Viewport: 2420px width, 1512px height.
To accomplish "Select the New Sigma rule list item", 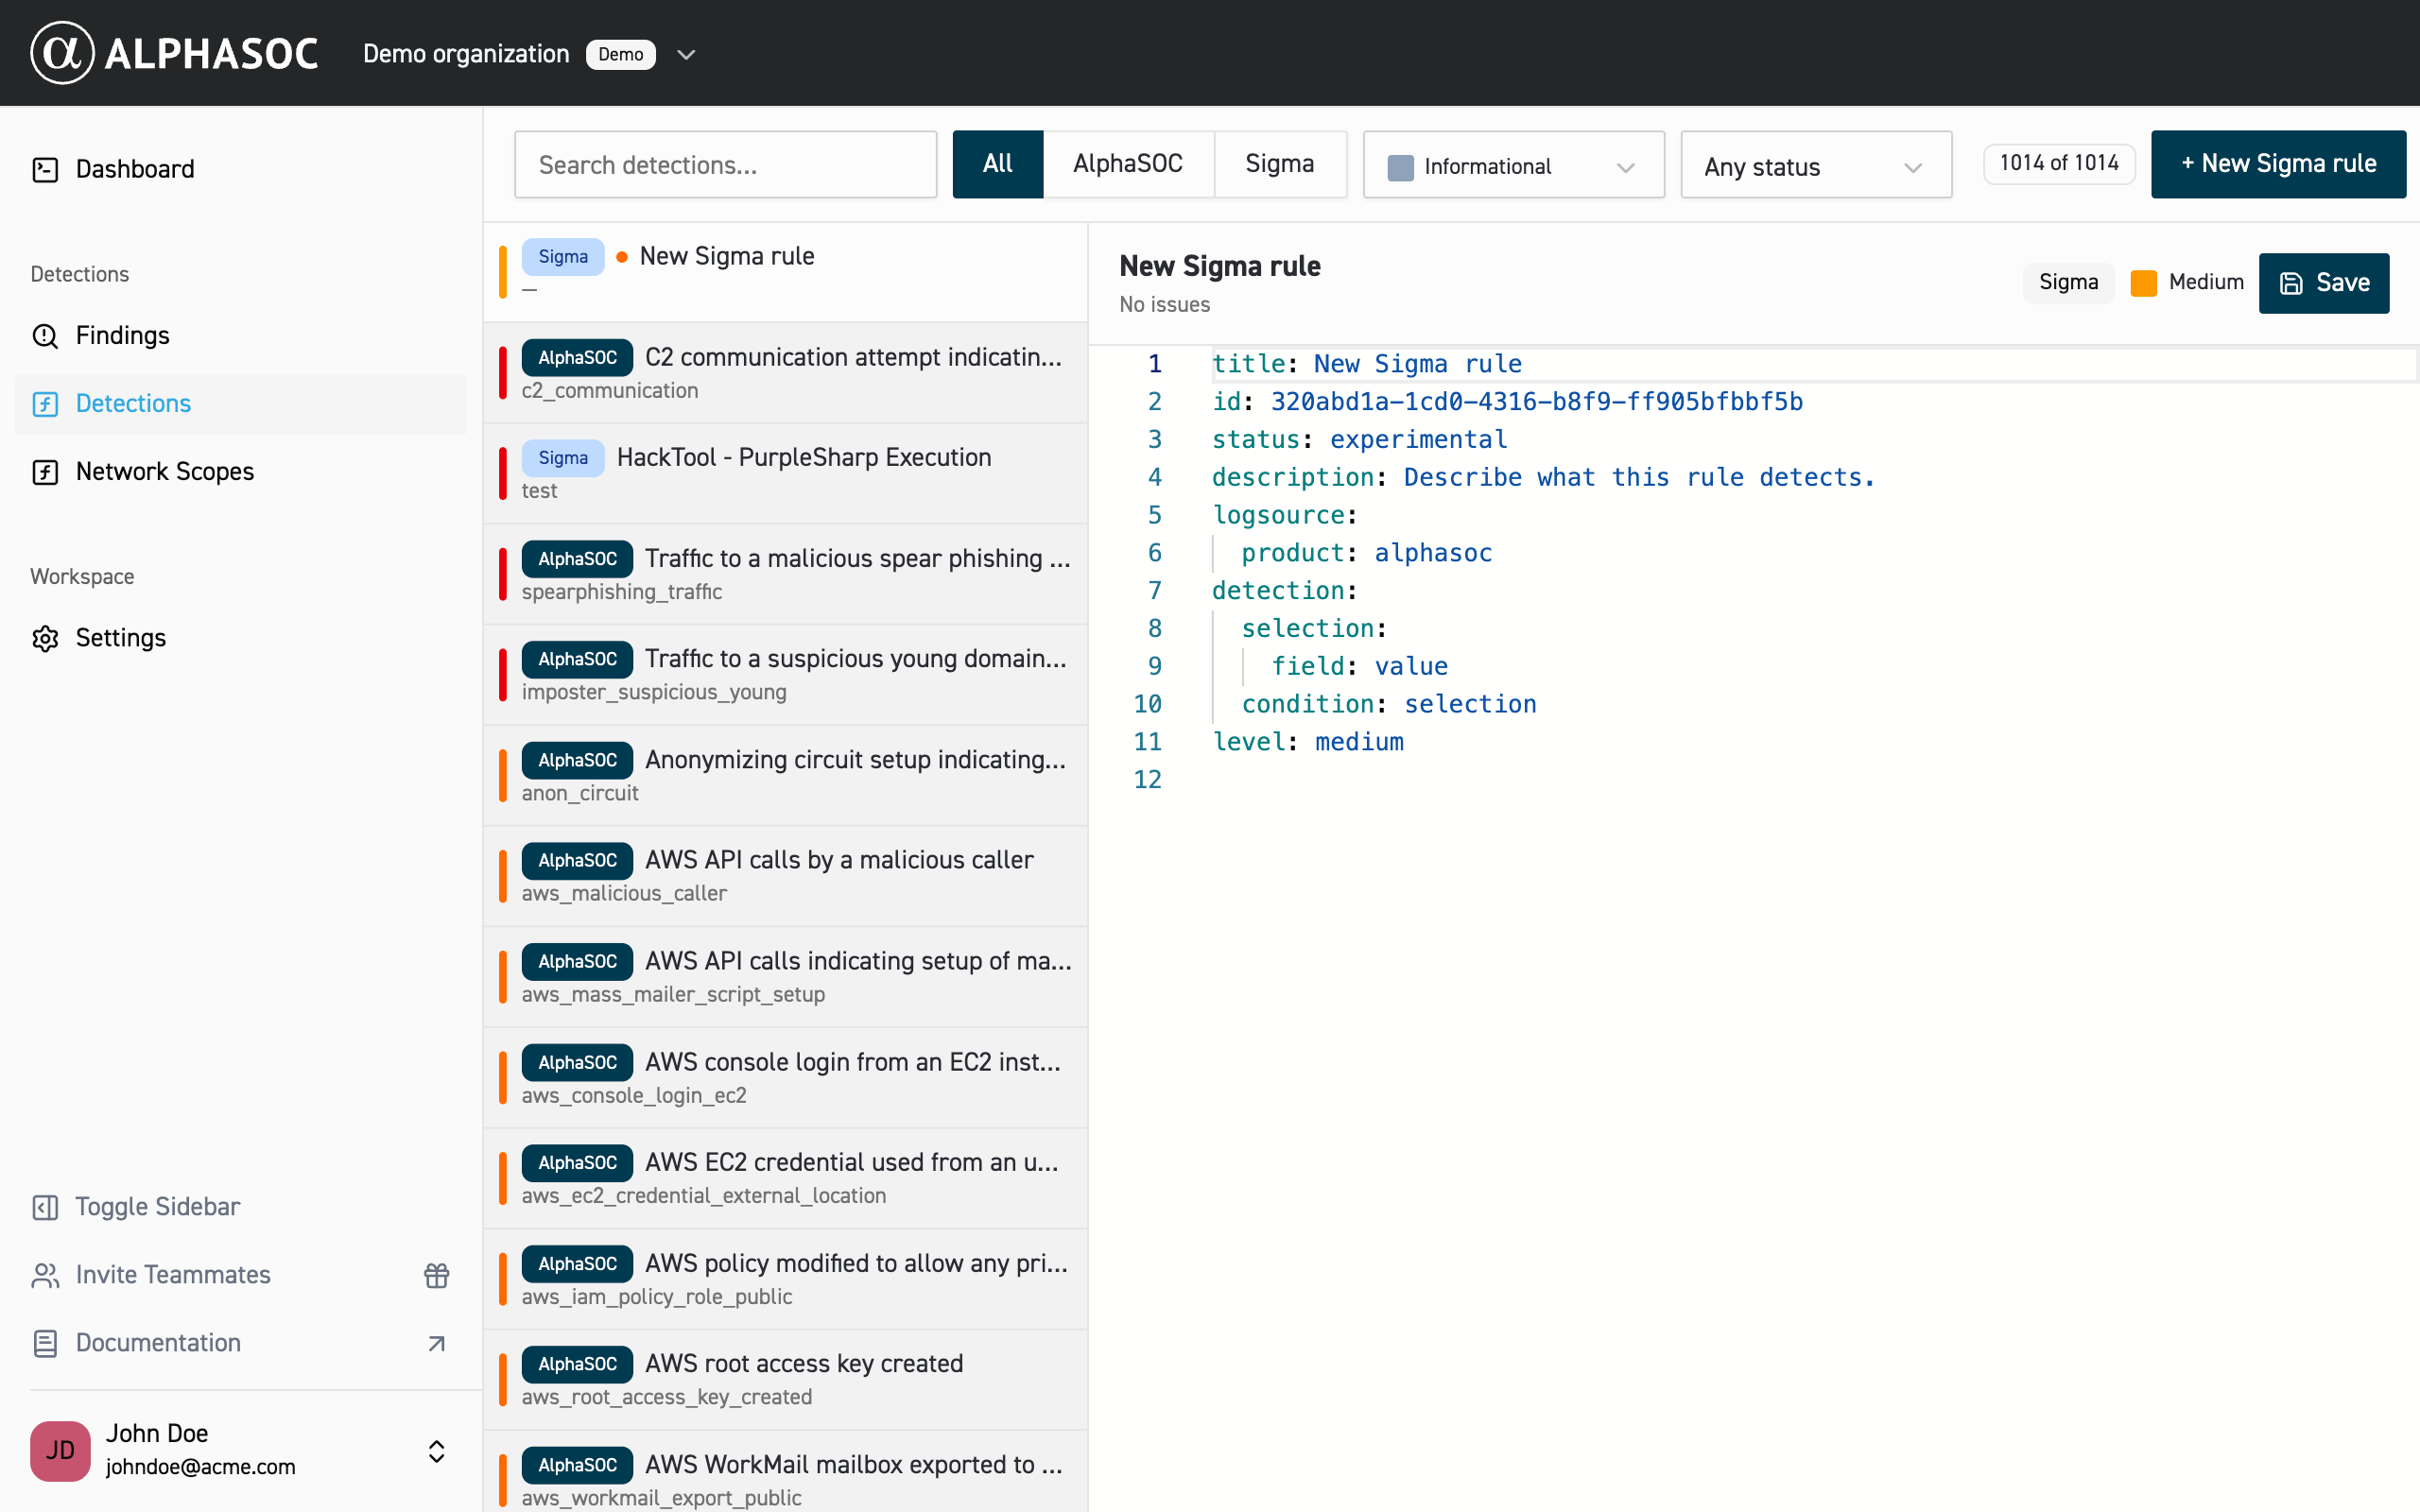I will point(786,272).
